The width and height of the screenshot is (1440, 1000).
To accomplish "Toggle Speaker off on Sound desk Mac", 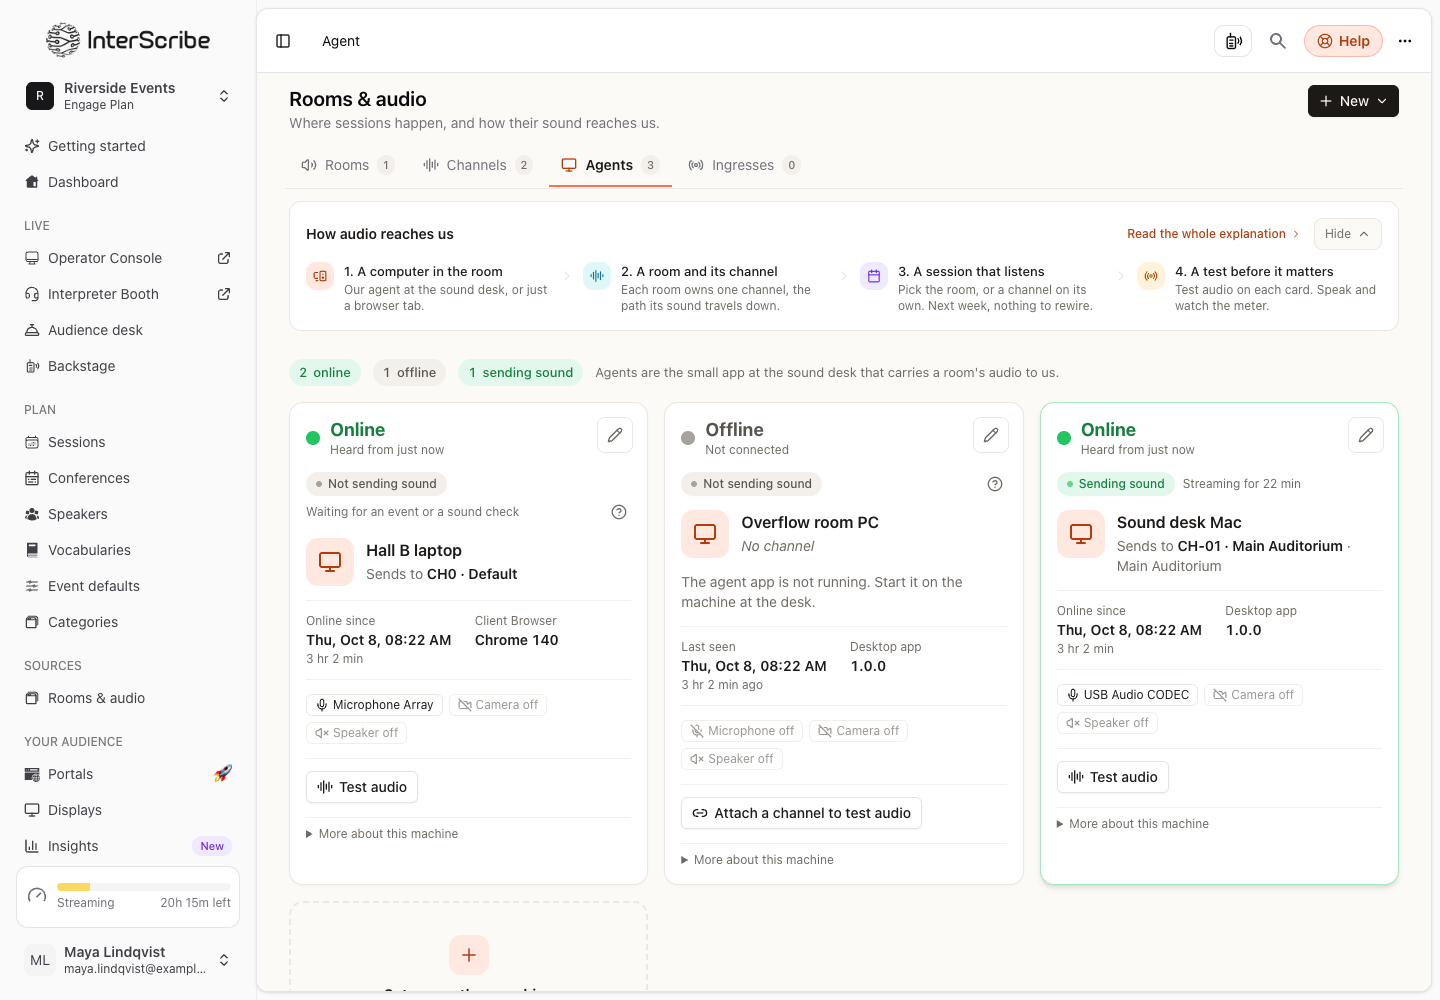I will [x=1107, y=723].
